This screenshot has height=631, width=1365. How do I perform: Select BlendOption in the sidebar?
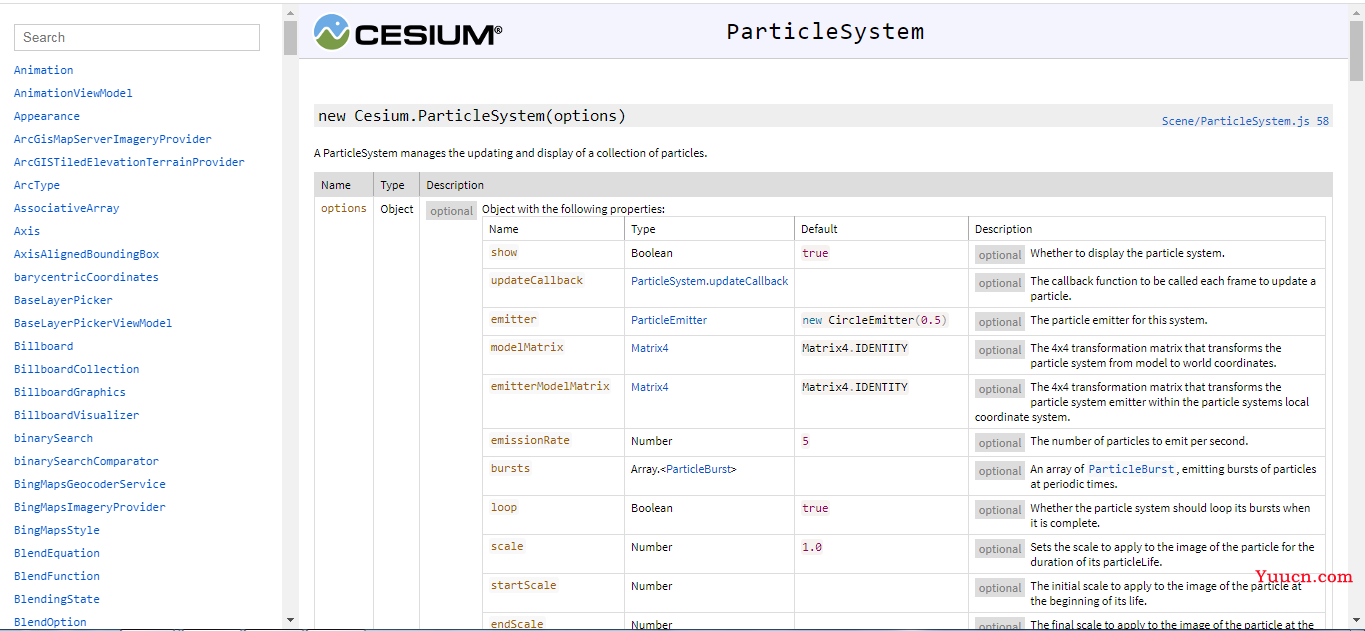pos(50,622)
